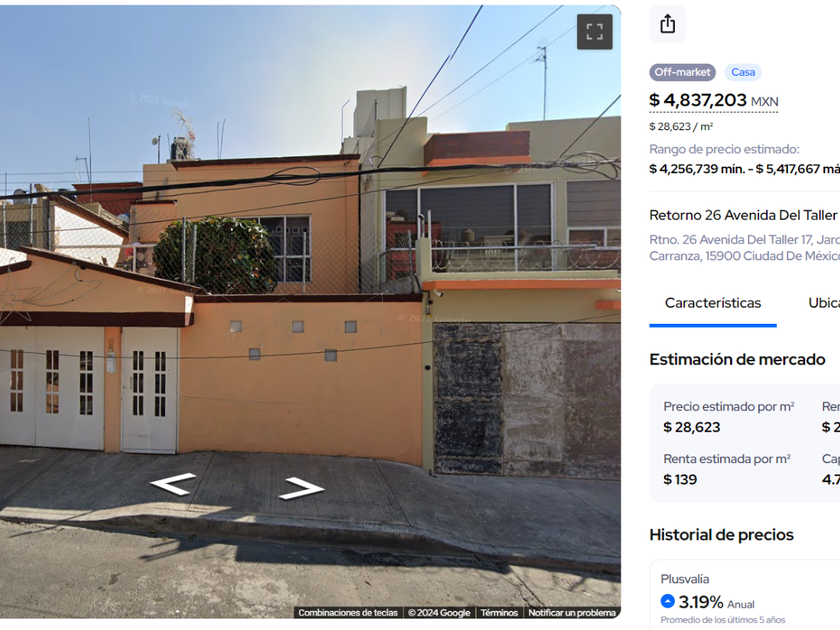This screenshot has height=630, width=840.
Task: Click the Precio estimado por m² value
Action: coord(692,427)
